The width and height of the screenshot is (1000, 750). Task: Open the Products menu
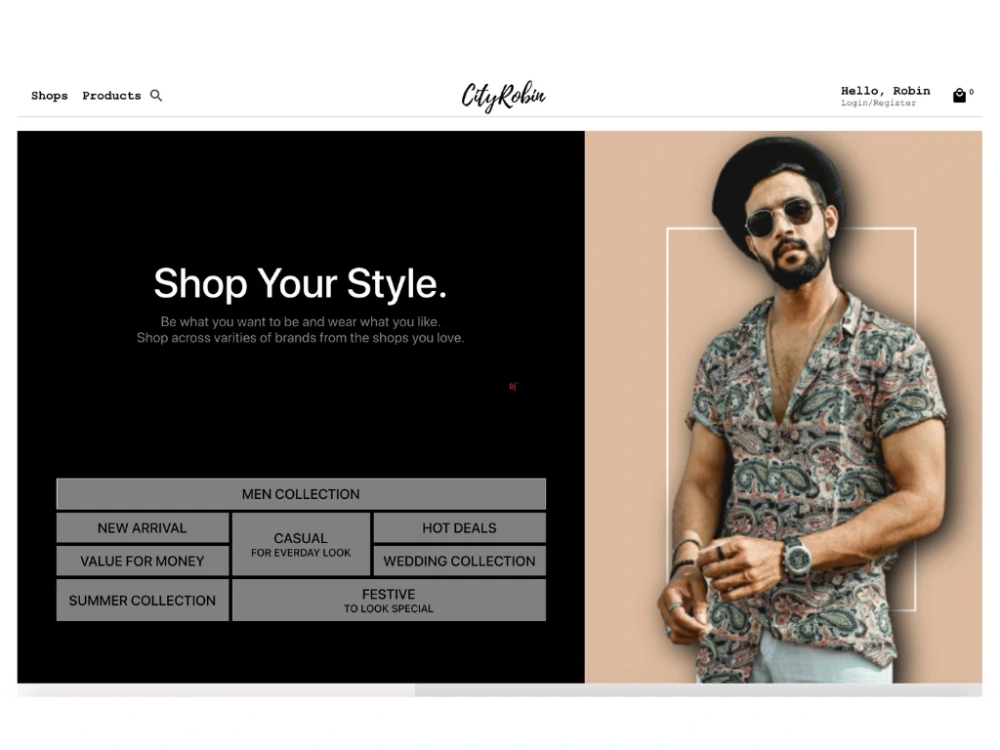(112, 96)
